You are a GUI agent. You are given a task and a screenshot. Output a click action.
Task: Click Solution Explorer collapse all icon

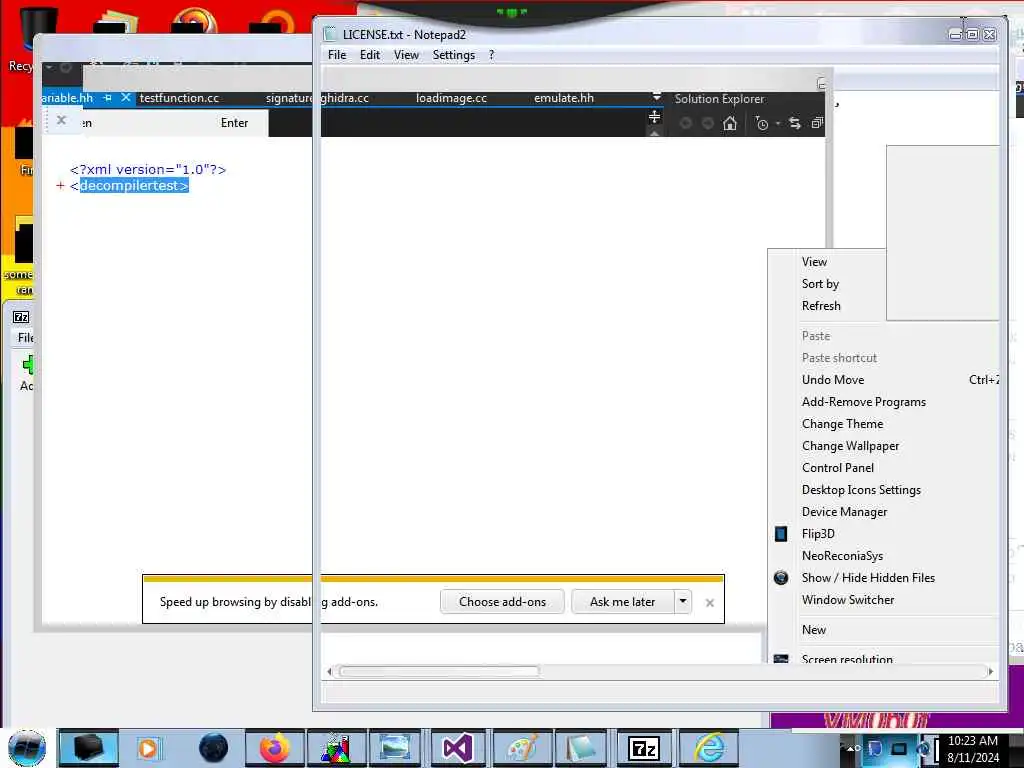817,123
